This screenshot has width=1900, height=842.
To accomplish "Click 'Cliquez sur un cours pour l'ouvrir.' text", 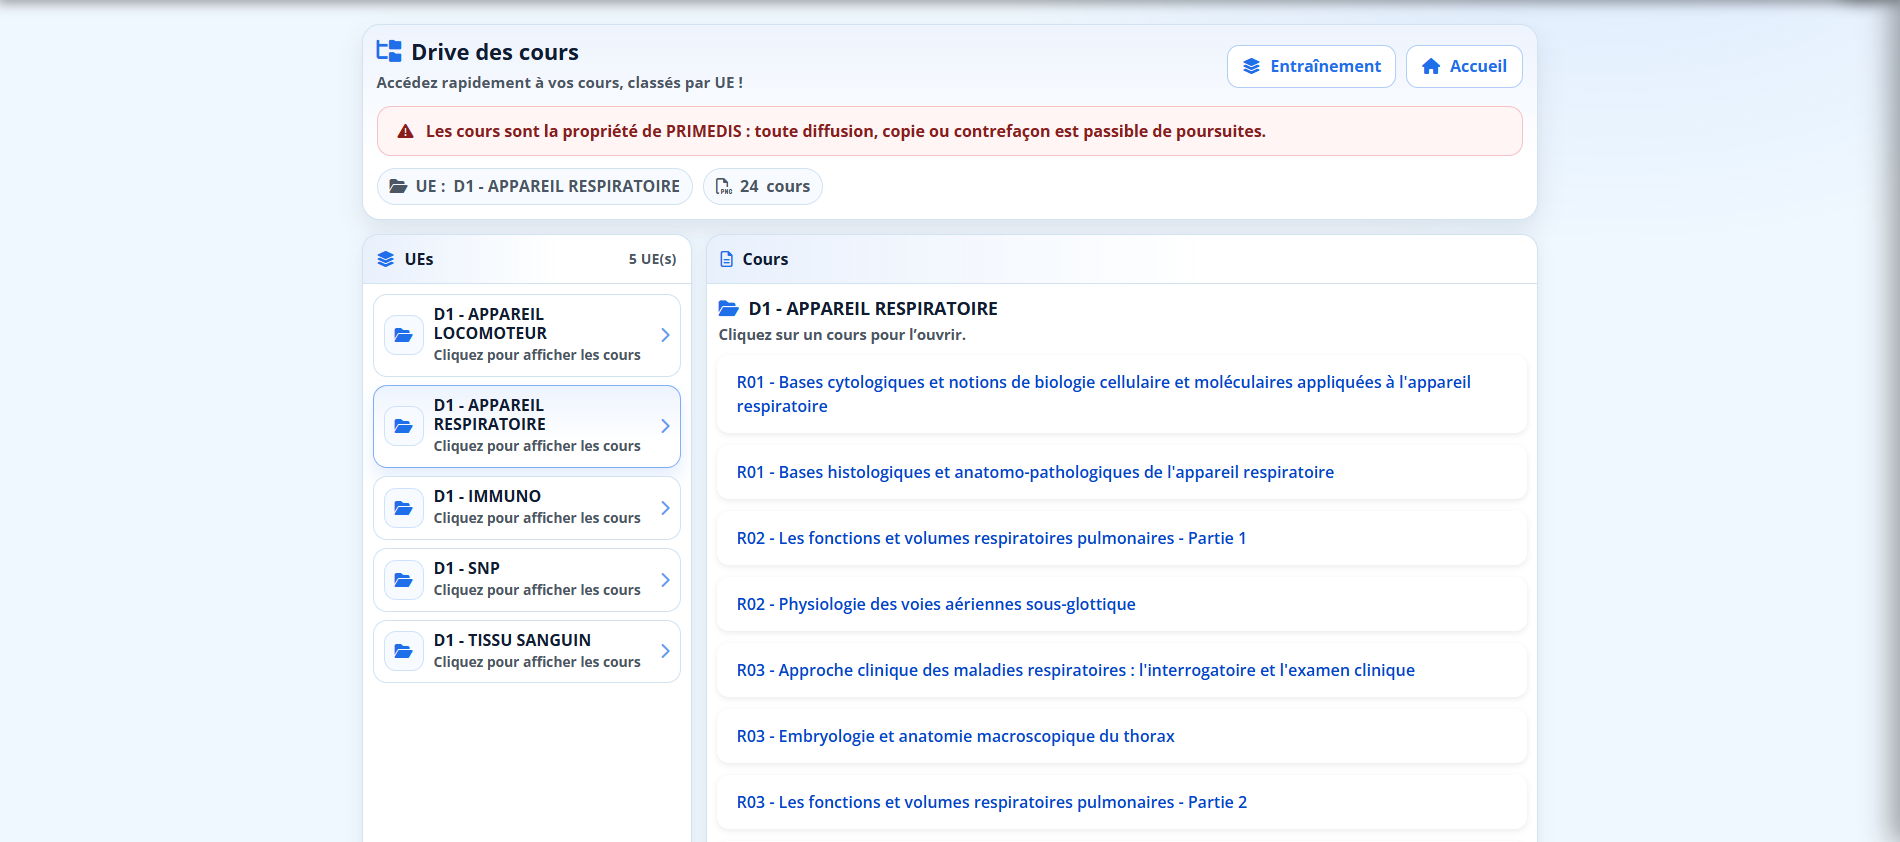I will tap(842, 335).
